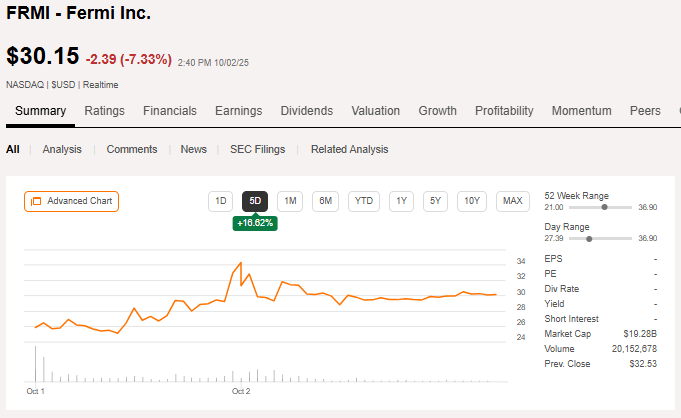This screenshot has width=681, height=418.
Task: Click the Day Range slider marker
Action: click(x=589, y=239)
